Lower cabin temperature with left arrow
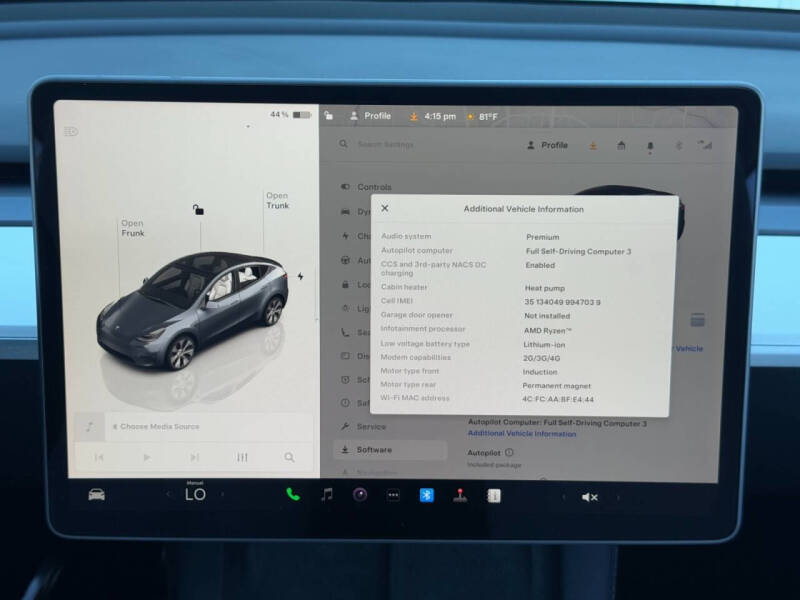Screen dimensions: 800x600 (x=167, y=495)
